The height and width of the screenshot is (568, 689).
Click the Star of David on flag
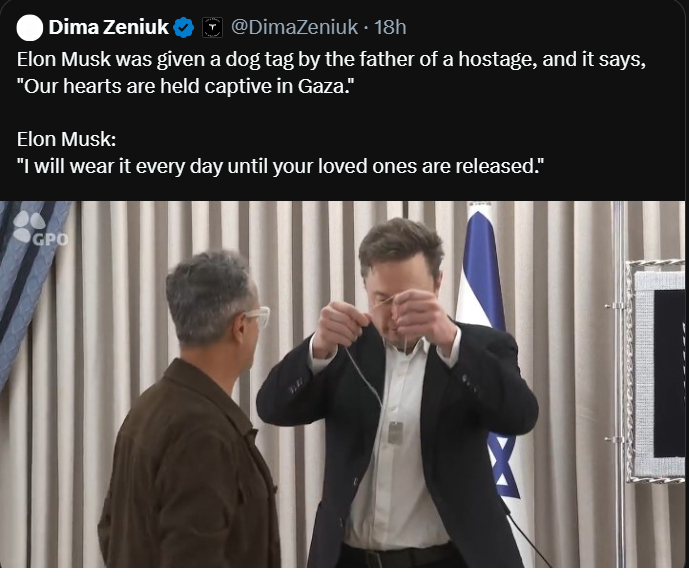(x=504, y=467)
